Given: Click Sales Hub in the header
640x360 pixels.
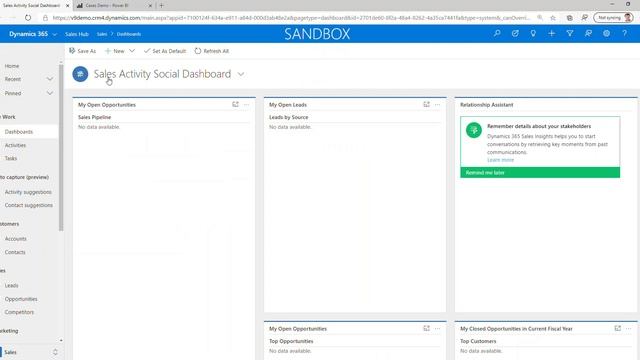Looking at the screenshot, I should [x=77, y=34].
